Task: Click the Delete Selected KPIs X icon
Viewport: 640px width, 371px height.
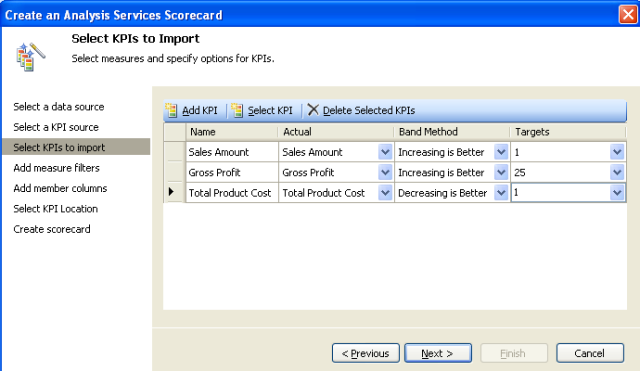Action: (313, 110)
